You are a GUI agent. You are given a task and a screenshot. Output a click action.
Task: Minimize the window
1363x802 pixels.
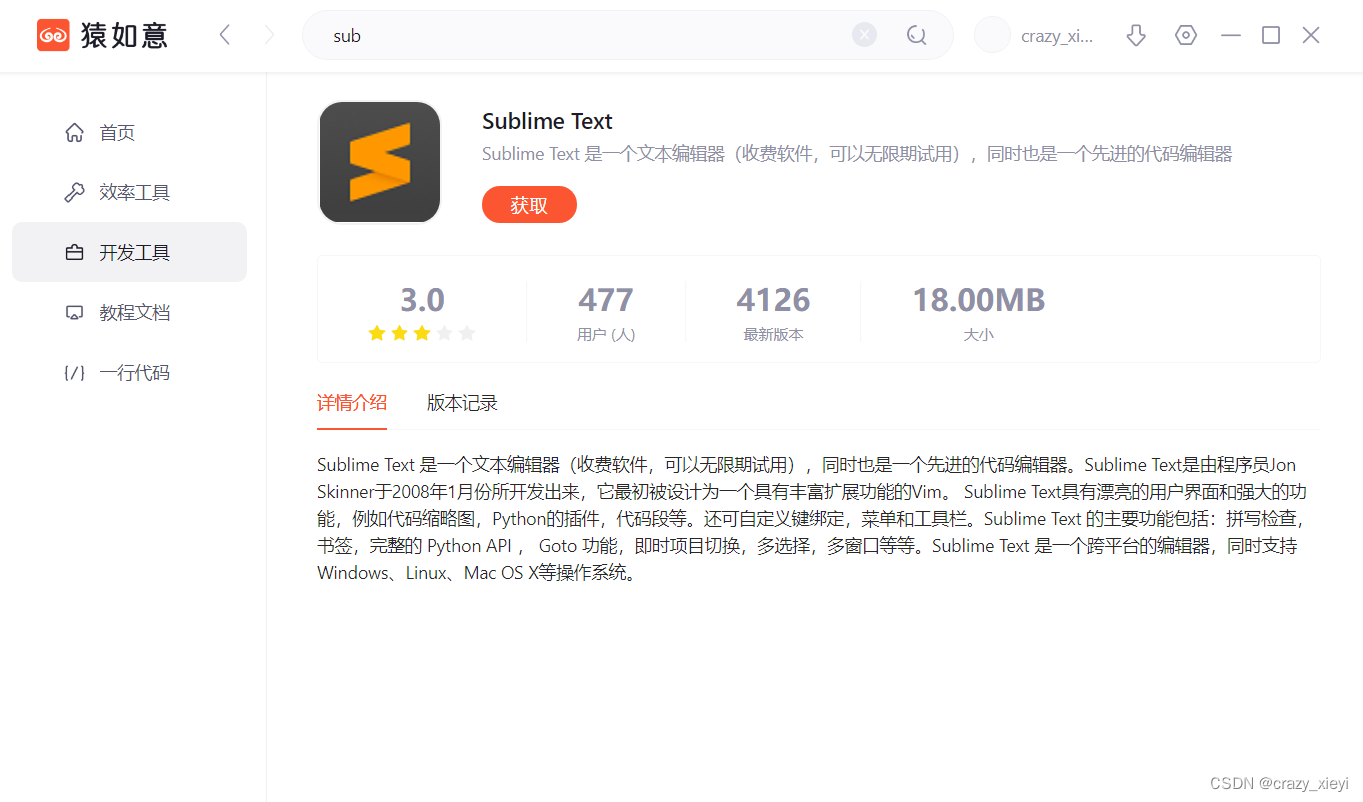coord(1231,35)
